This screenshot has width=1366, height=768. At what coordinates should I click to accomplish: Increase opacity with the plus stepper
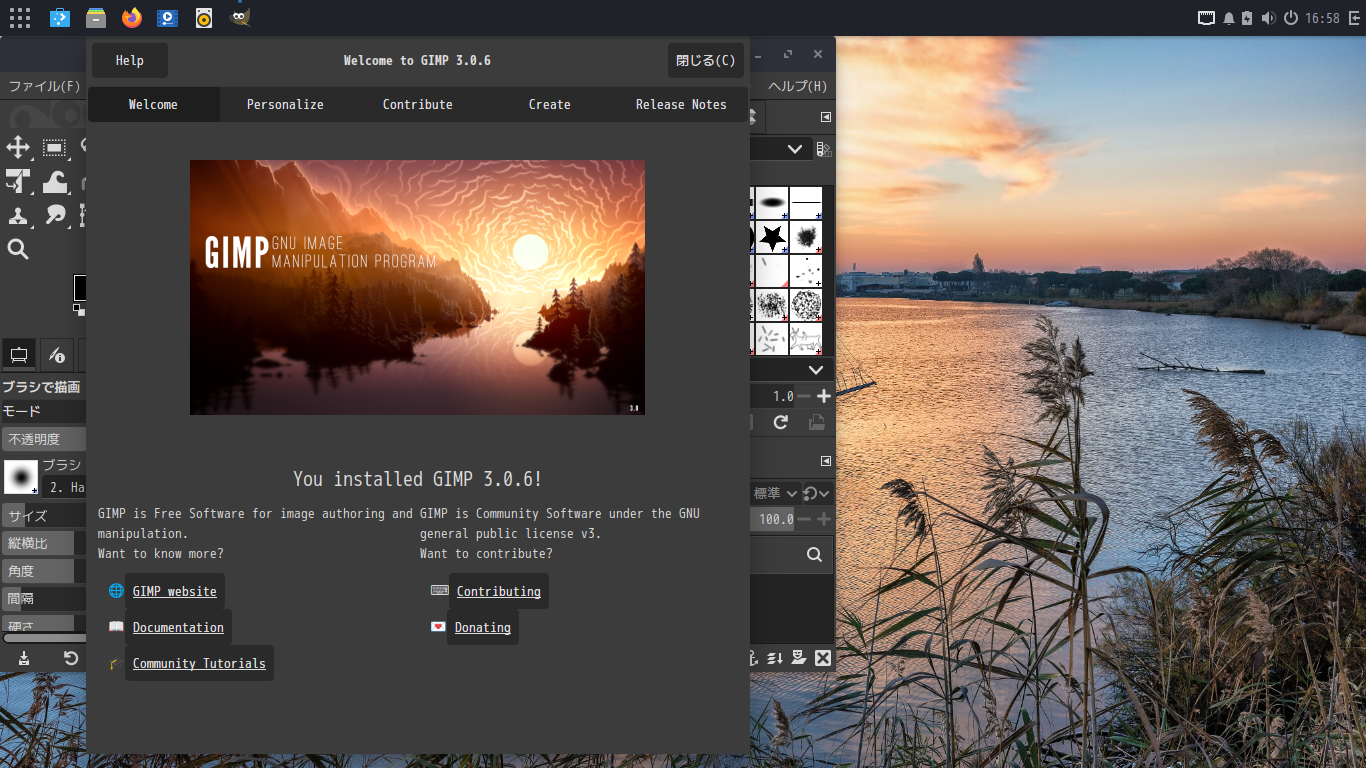(823, 519)
